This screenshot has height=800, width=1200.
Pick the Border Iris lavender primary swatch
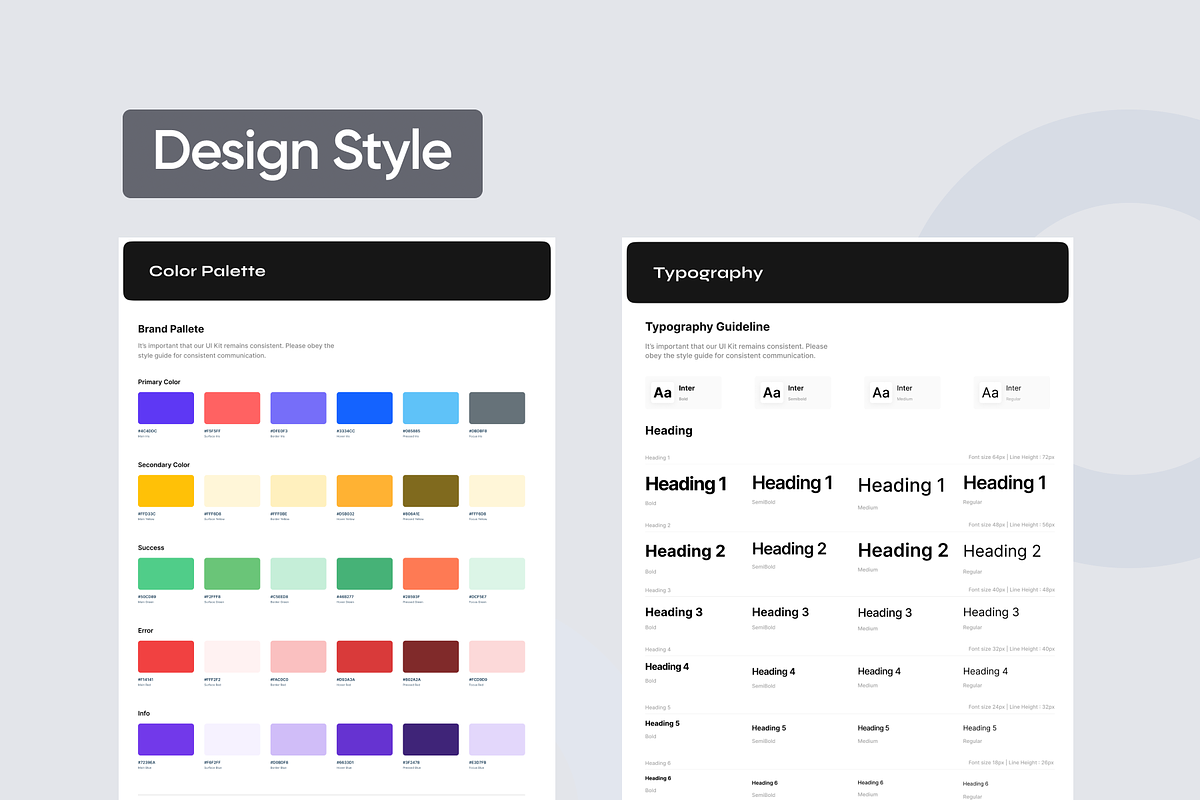pos(298,408)
